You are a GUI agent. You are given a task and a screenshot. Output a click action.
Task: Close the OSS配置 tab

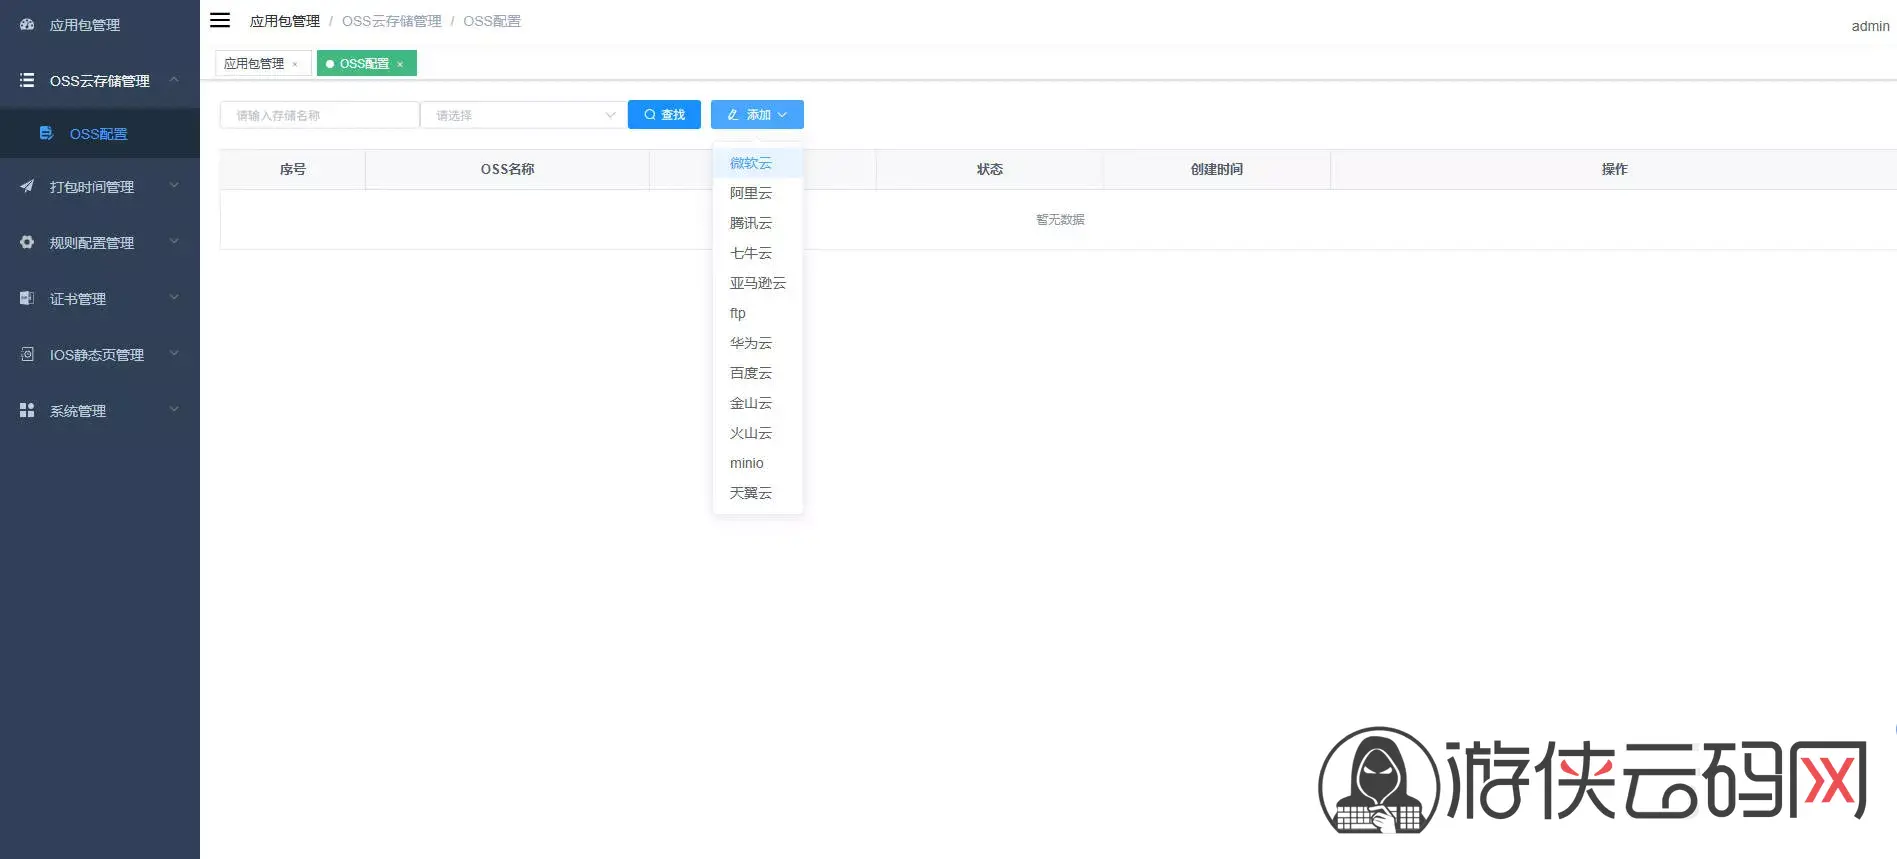pyautogui.click(x=400, y=64)
